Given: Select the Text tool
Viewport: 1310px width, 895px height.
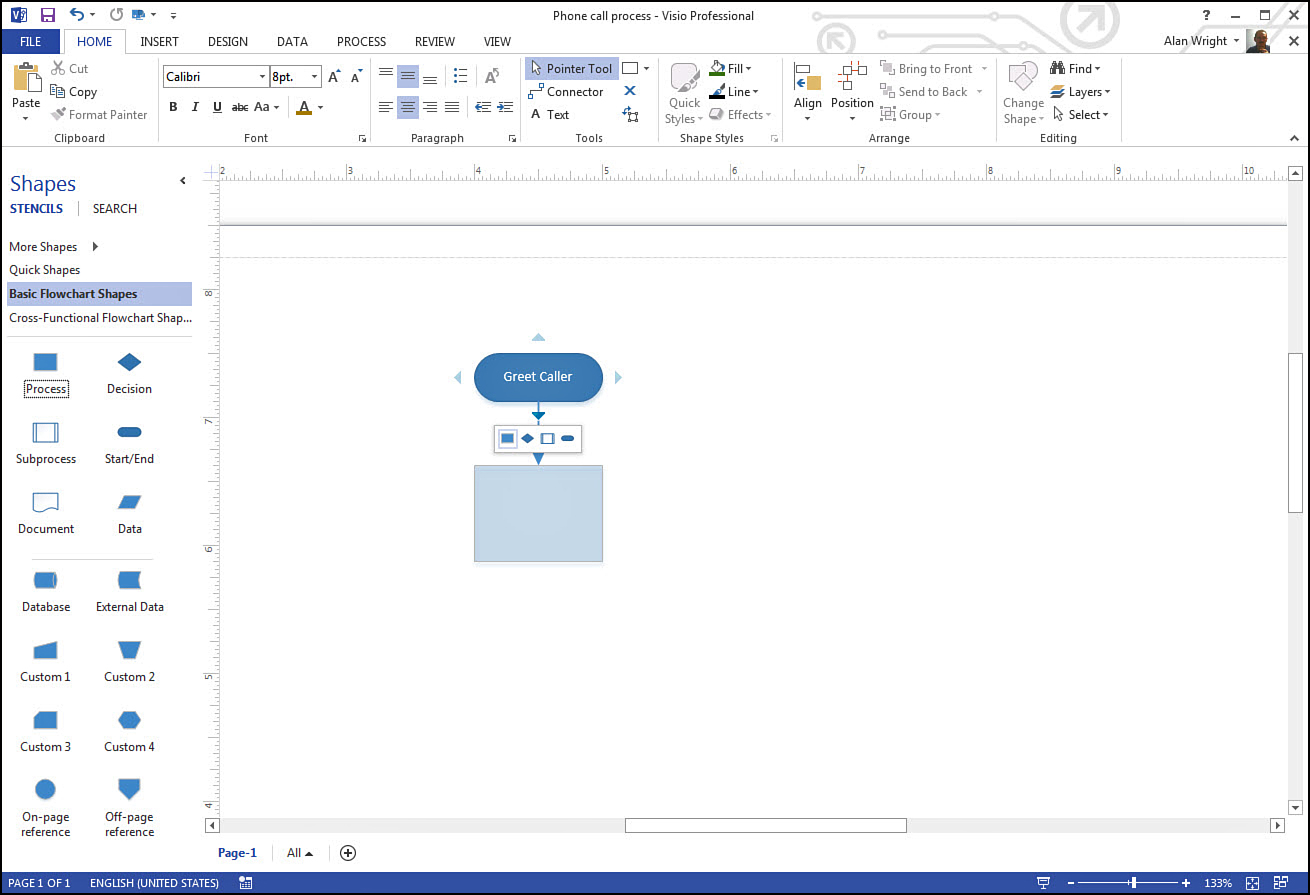Looking at the screenshot, I should coord(550,115).
